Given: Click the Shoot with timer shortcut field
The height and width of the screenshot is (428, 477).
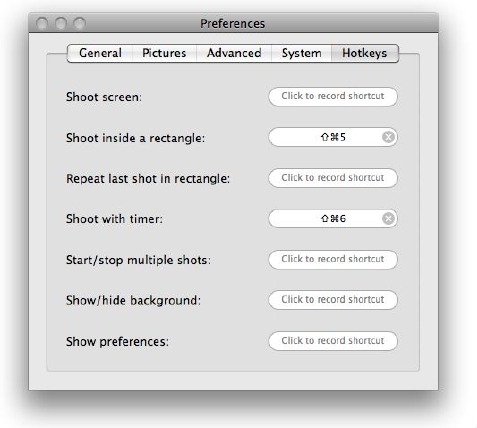Looking at the screenshot, I should (x=333, y=219).
